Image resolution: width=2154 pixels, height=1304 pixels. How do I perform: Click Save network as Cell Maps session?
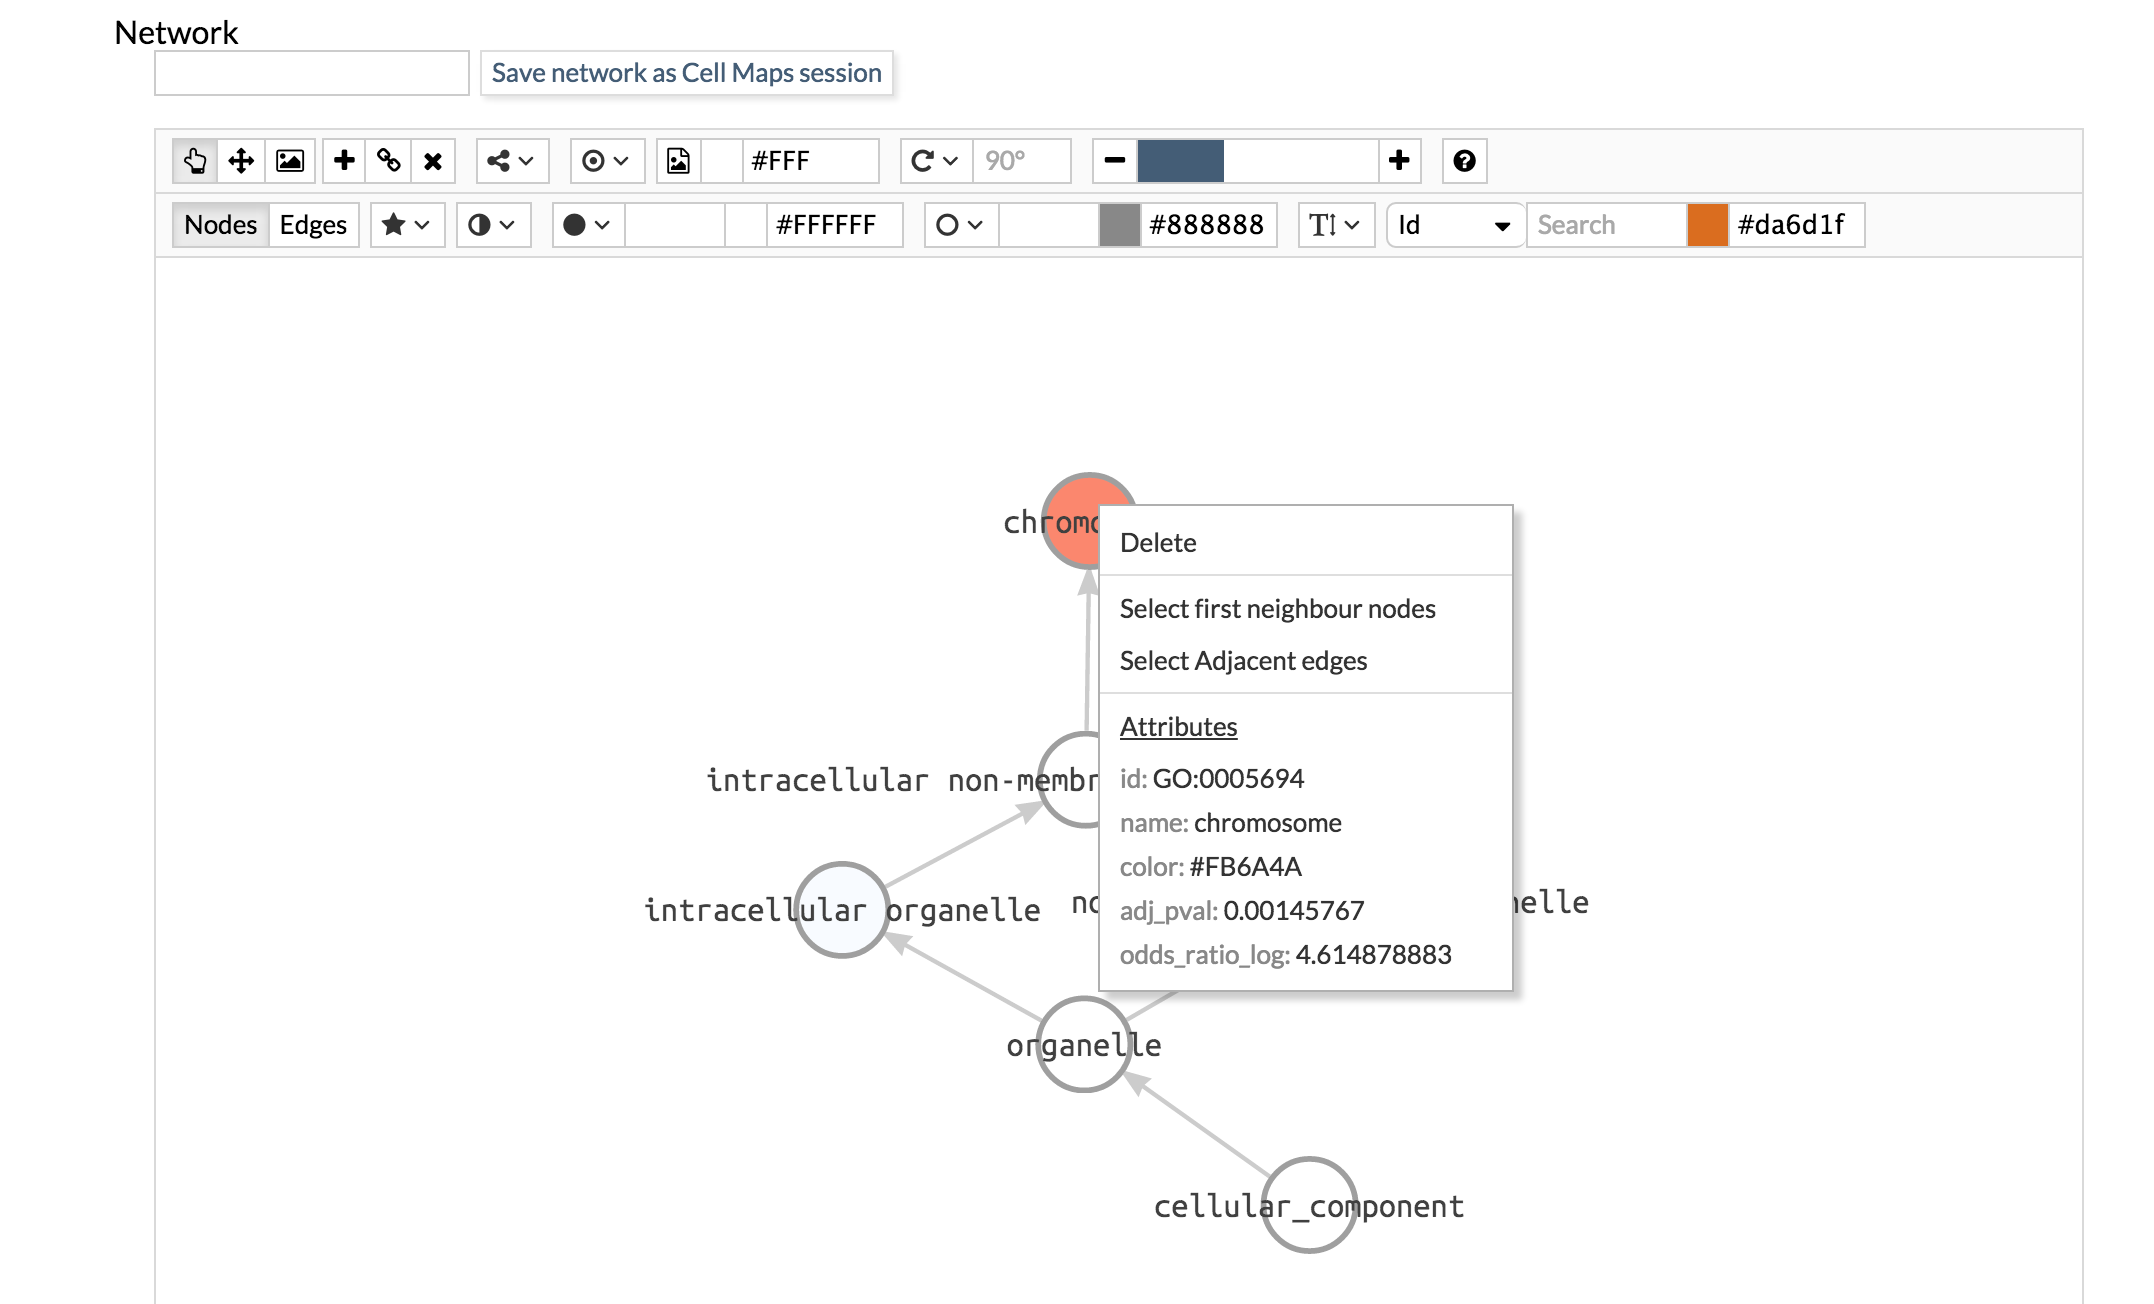[687, 73]
